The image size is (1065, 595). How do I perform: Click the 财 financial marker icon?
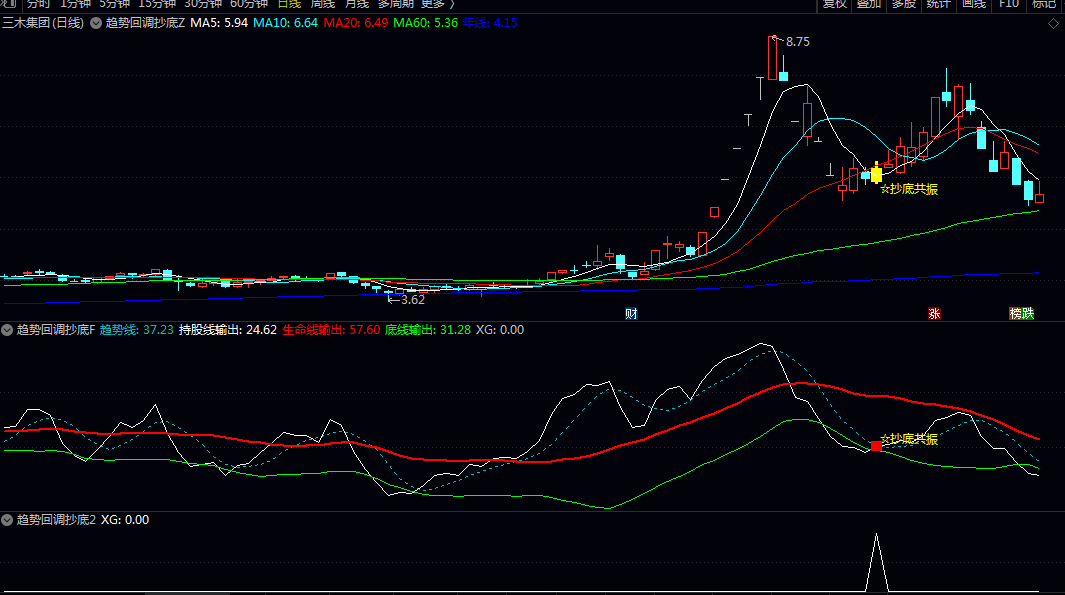tap(631, 313)
